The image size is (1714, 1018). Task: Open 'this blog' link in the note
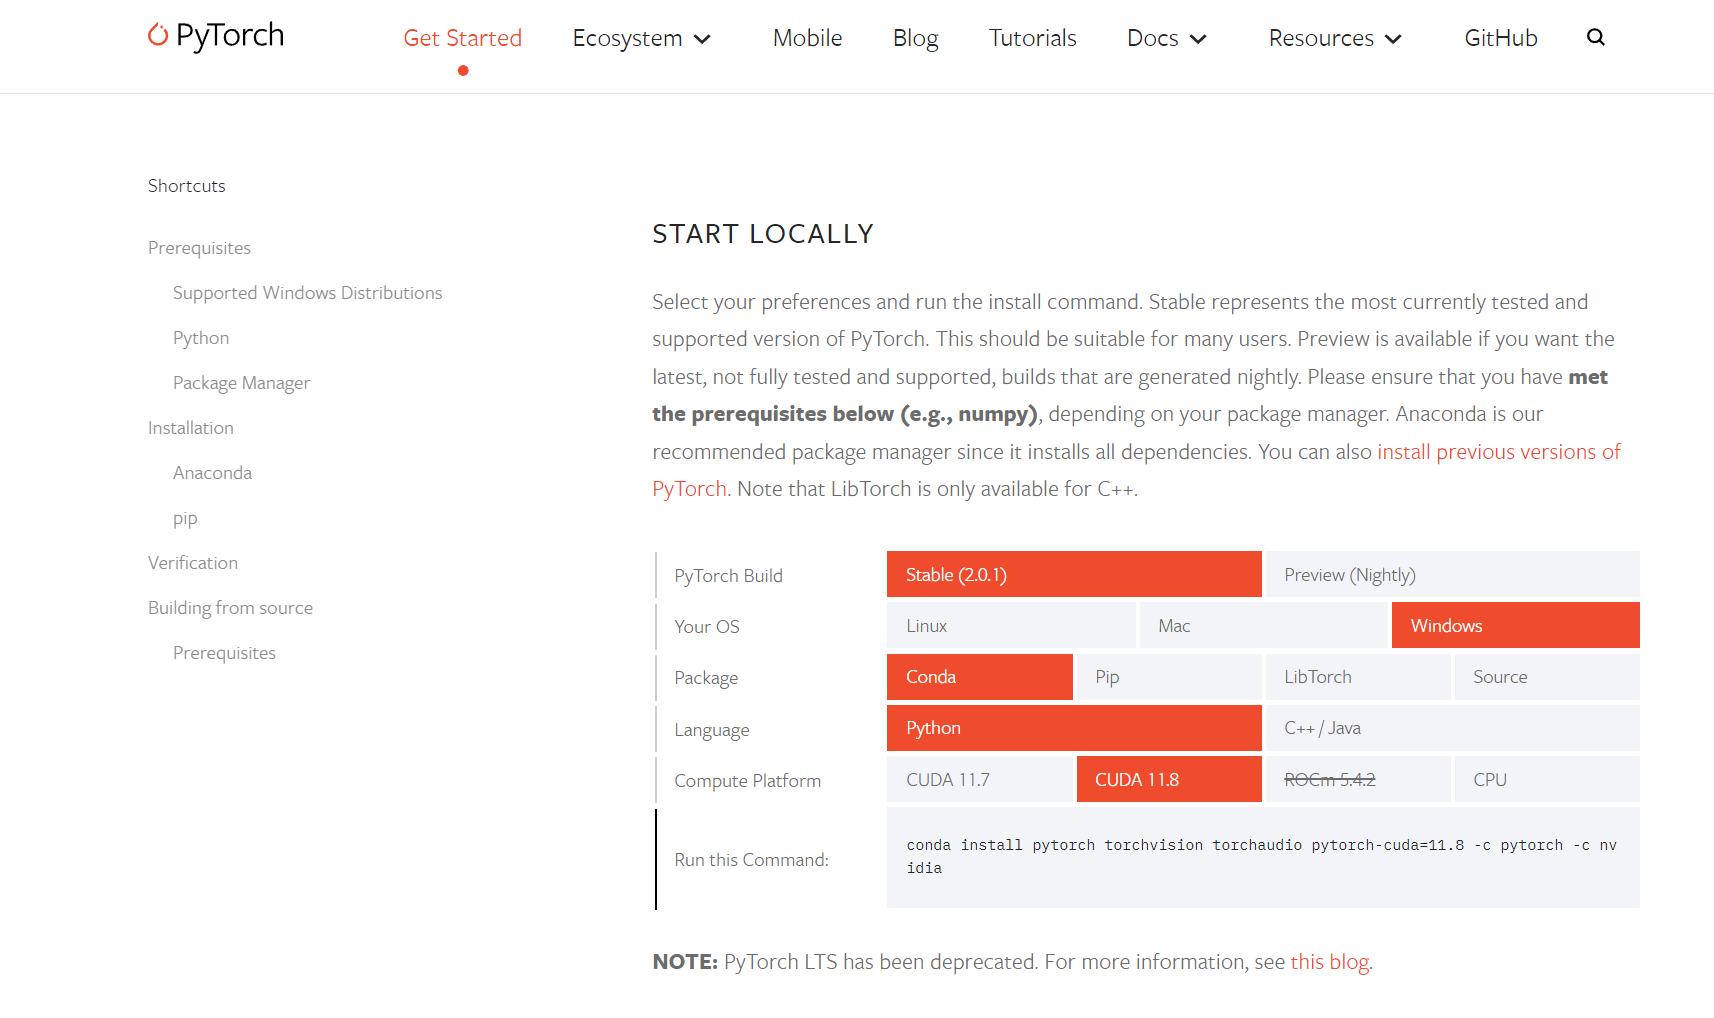(1330, 962)
